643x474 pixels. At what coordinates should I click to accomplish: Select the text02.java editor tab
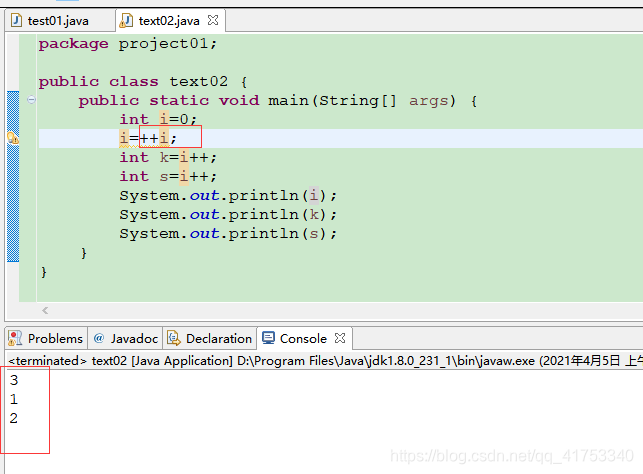click(169, 21)
